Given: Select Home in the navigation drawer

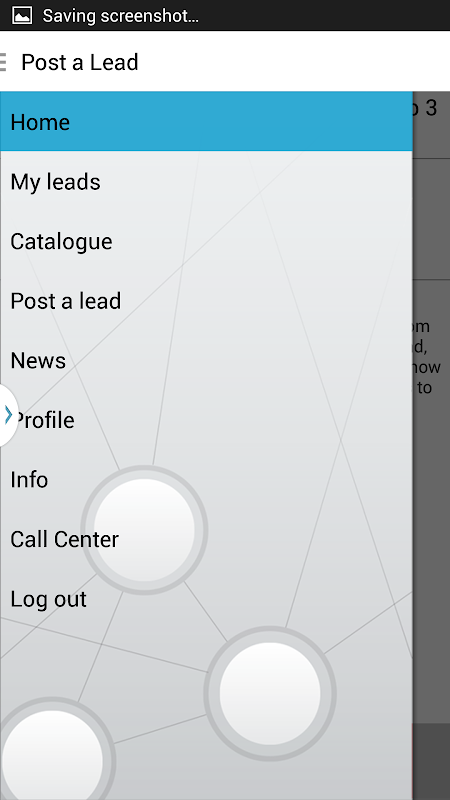Looking at the screenshot, I should tap(206, 121).
